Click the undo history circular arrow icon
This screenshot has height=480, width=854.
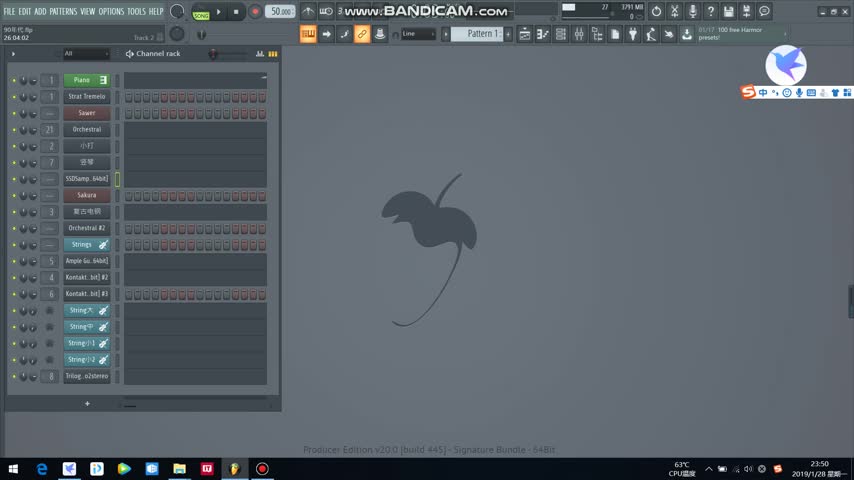pyautogui.click(x=656, y=11)
